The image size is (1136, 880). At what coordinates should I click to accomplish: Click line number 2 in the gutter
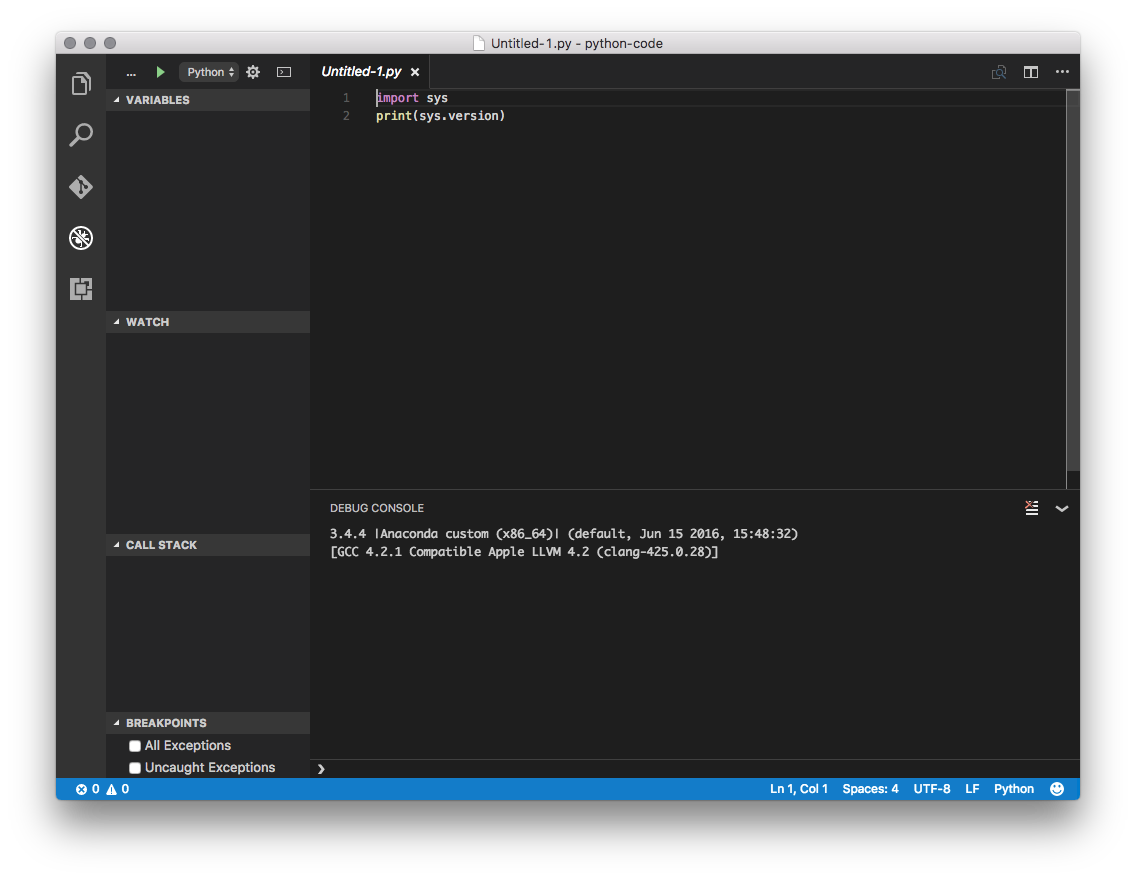click(346, 116)
